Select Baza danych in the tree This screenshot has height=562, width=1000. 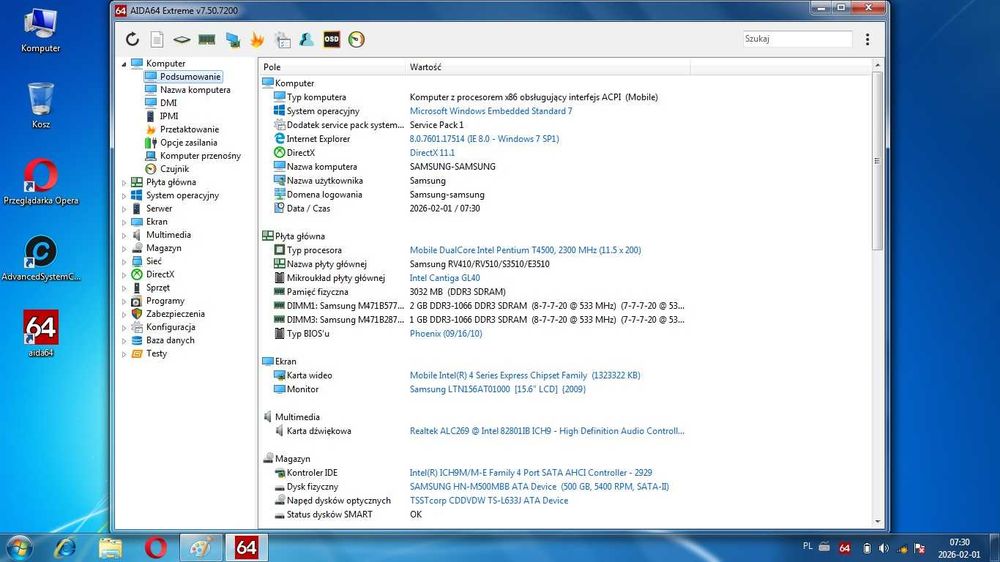[170, 341]
